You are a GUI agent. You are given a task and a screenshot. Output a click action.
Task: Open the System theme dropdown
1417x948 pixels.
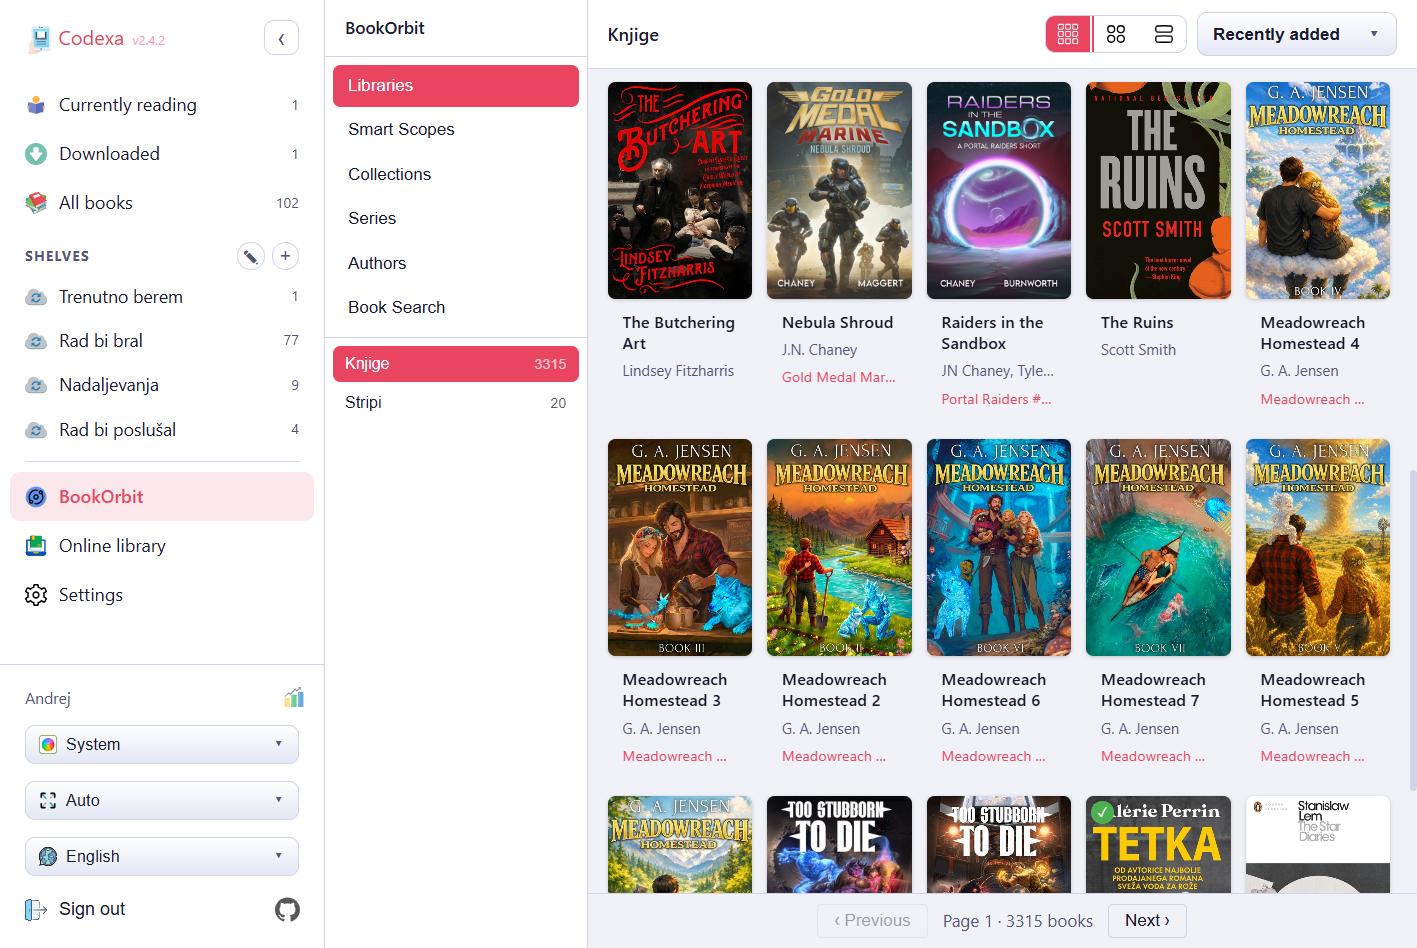[162, 745]
